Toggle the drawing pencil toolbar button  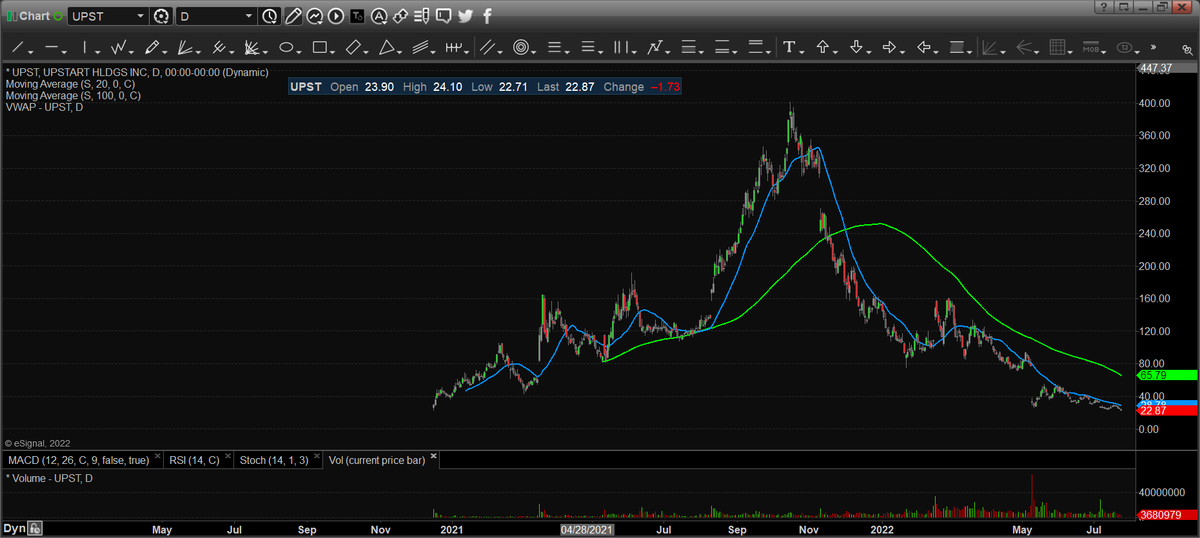click(293, 16)
